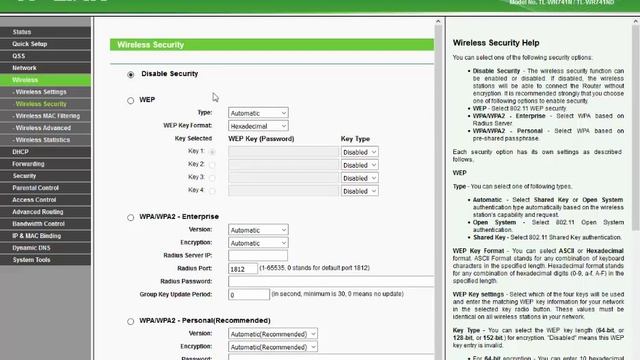Select the Key 3 radio button

212,178
